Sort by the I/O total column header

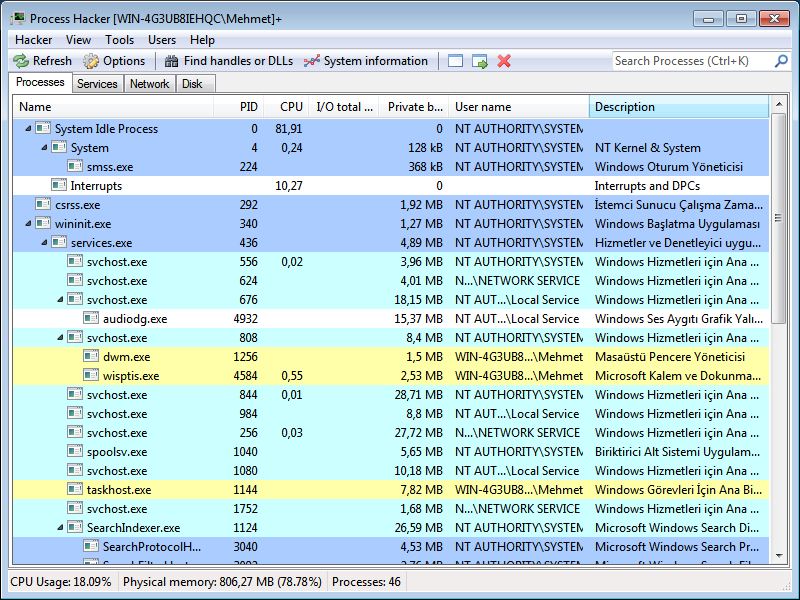point(344,107)
